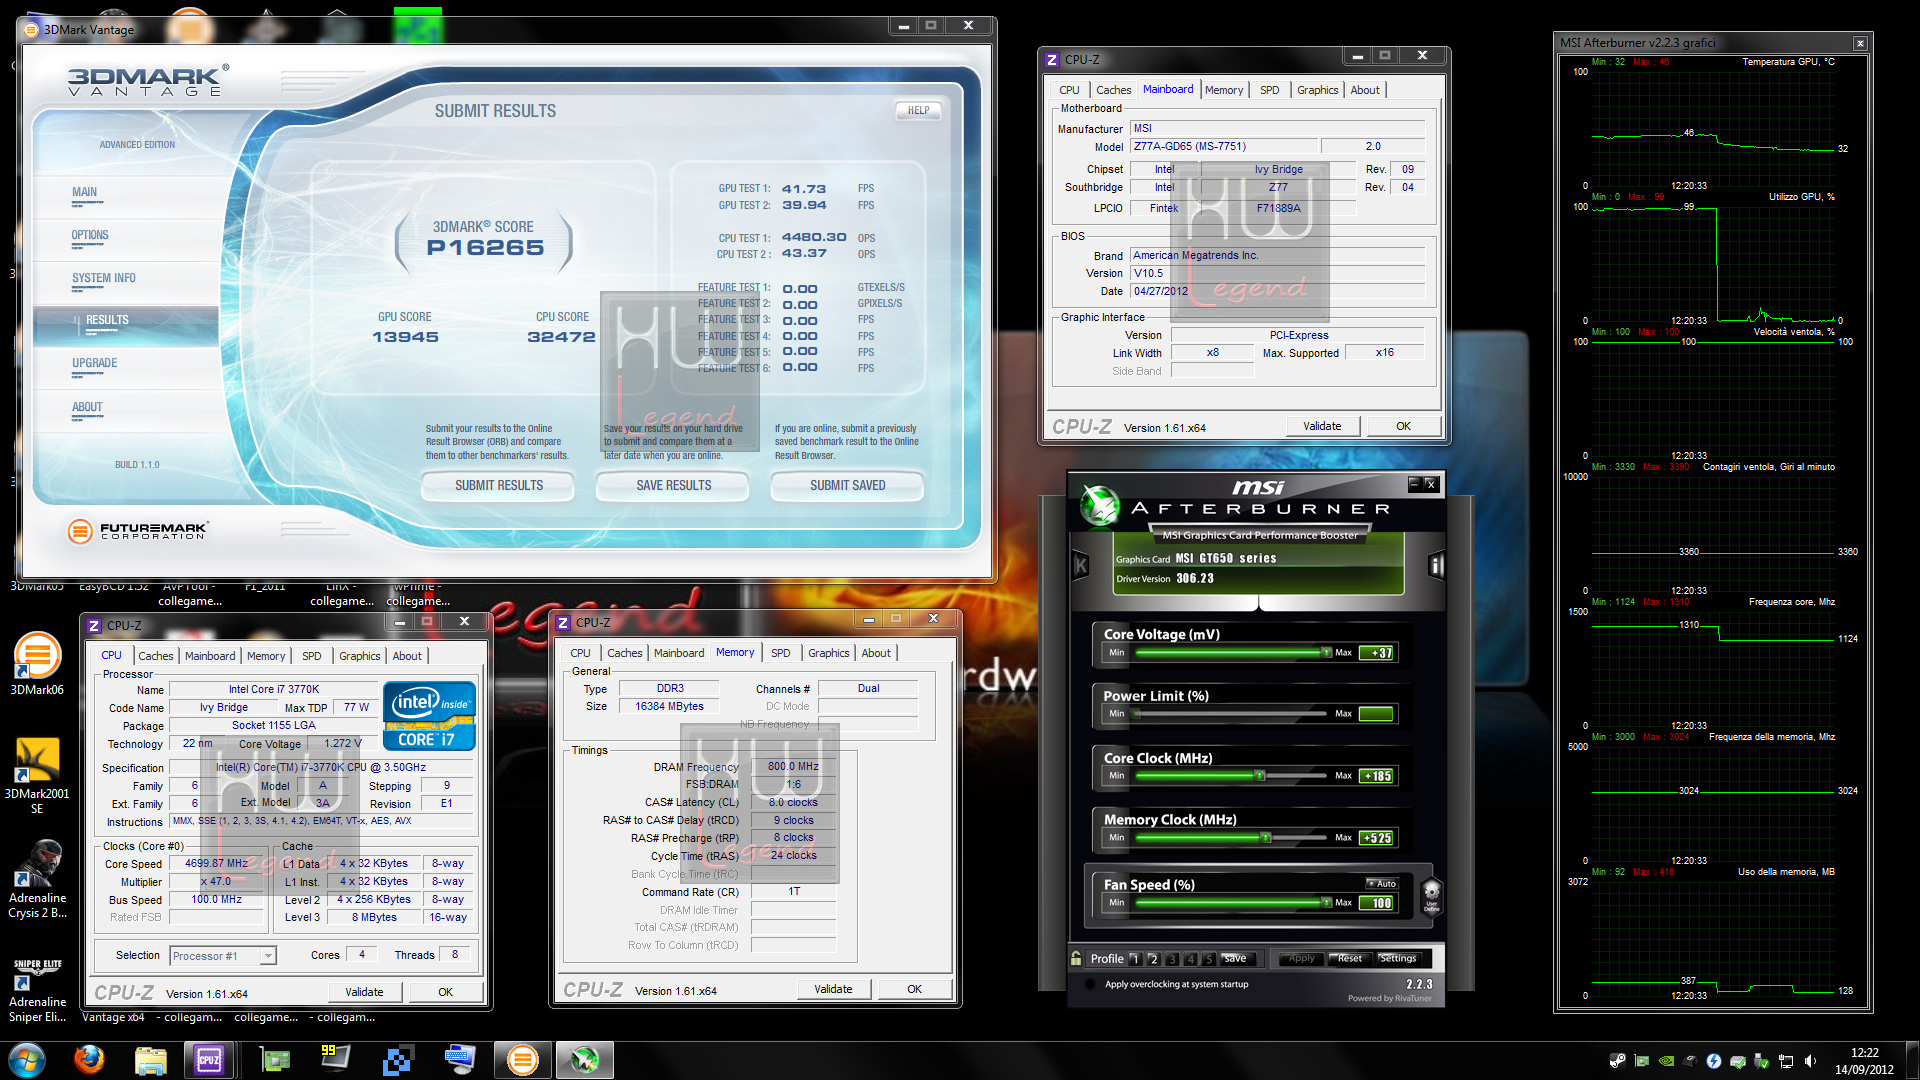Click the MSI Afterburner dragon logo

[x=1100, y=505]
